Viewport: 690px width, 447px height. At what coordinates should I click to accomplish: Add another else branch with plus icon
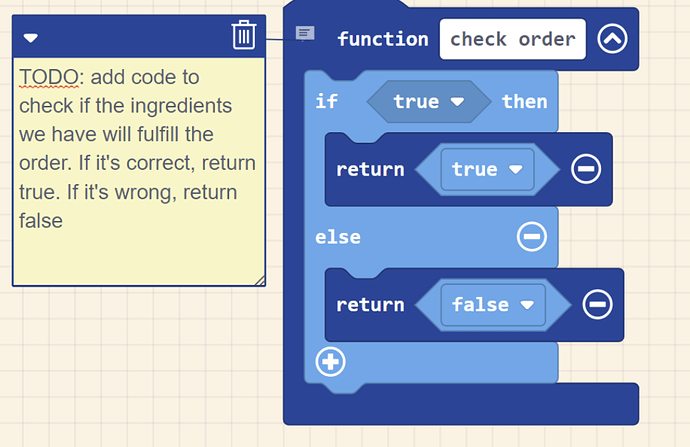click(x=330, y=362)
